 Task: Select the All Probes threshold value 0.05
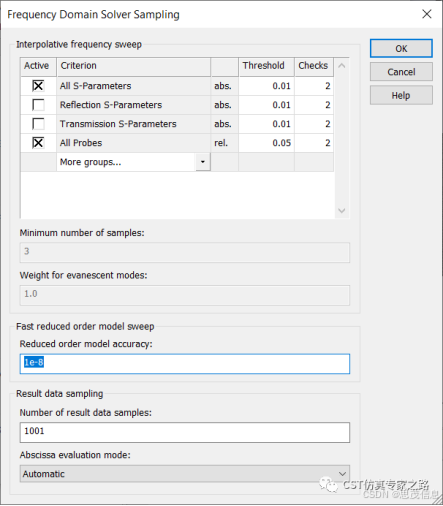click(281, 143)
